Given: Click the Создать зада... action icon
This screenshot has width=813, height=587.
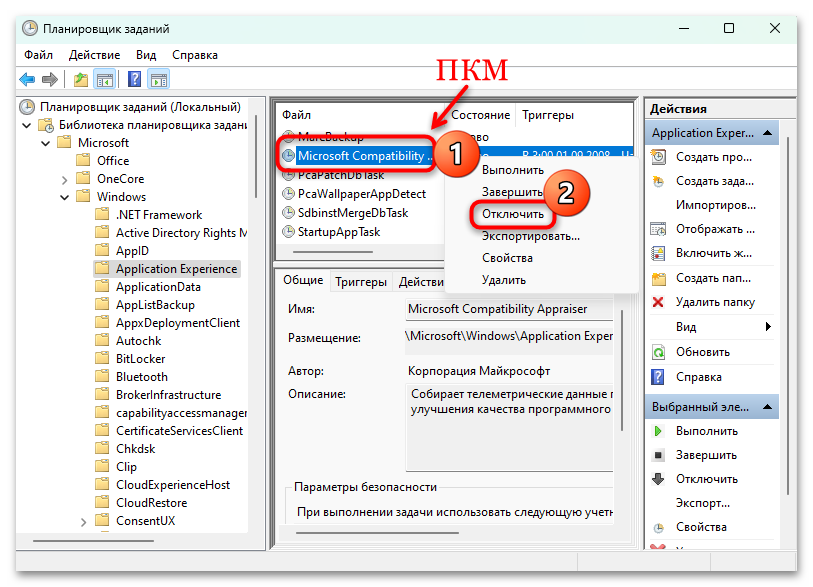Looking at the screenshot, I should click(658, 181).
